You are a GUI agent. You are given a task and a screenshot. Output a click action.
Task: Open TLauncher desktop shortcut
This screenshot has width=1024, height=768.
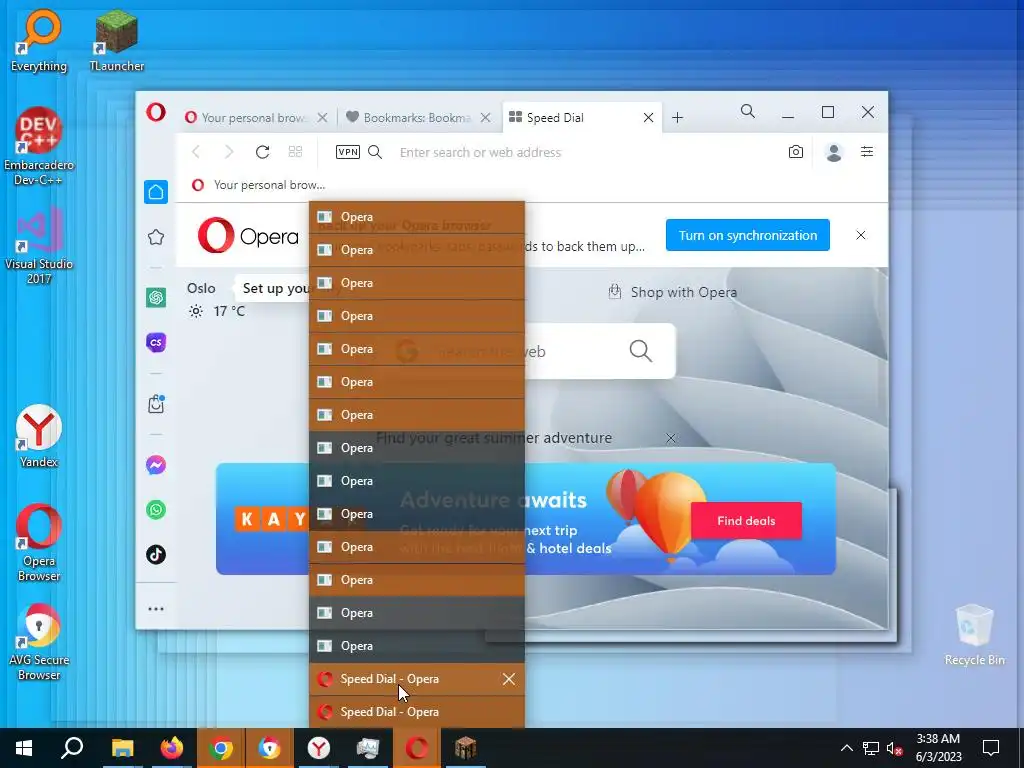tap(117, 41)
